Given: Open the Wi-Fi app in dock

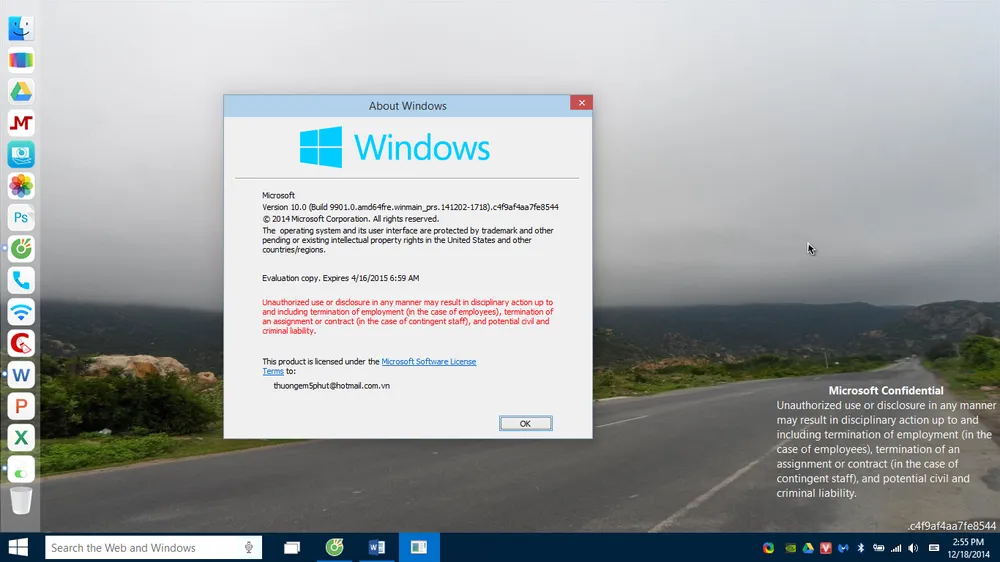Looking at the screenshot, I should tap(20, 312).
